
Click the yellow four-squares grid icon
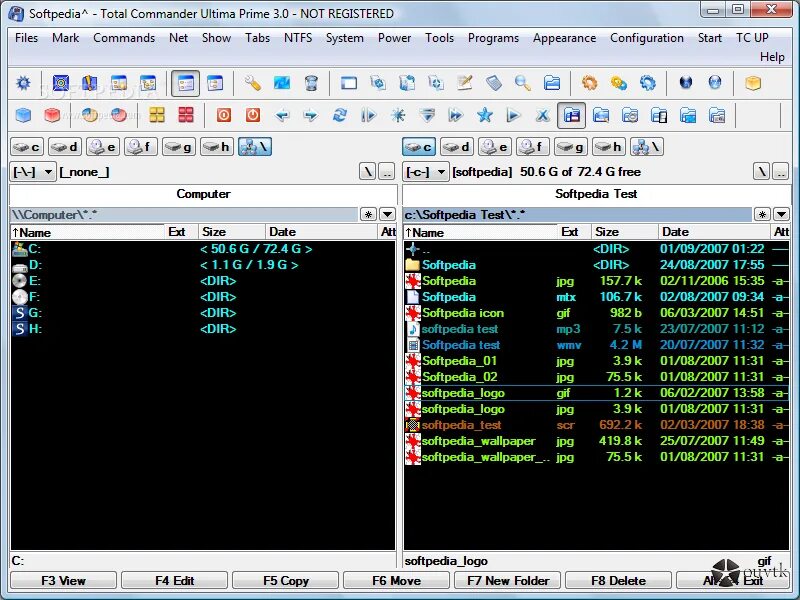(x=157, y=115)
